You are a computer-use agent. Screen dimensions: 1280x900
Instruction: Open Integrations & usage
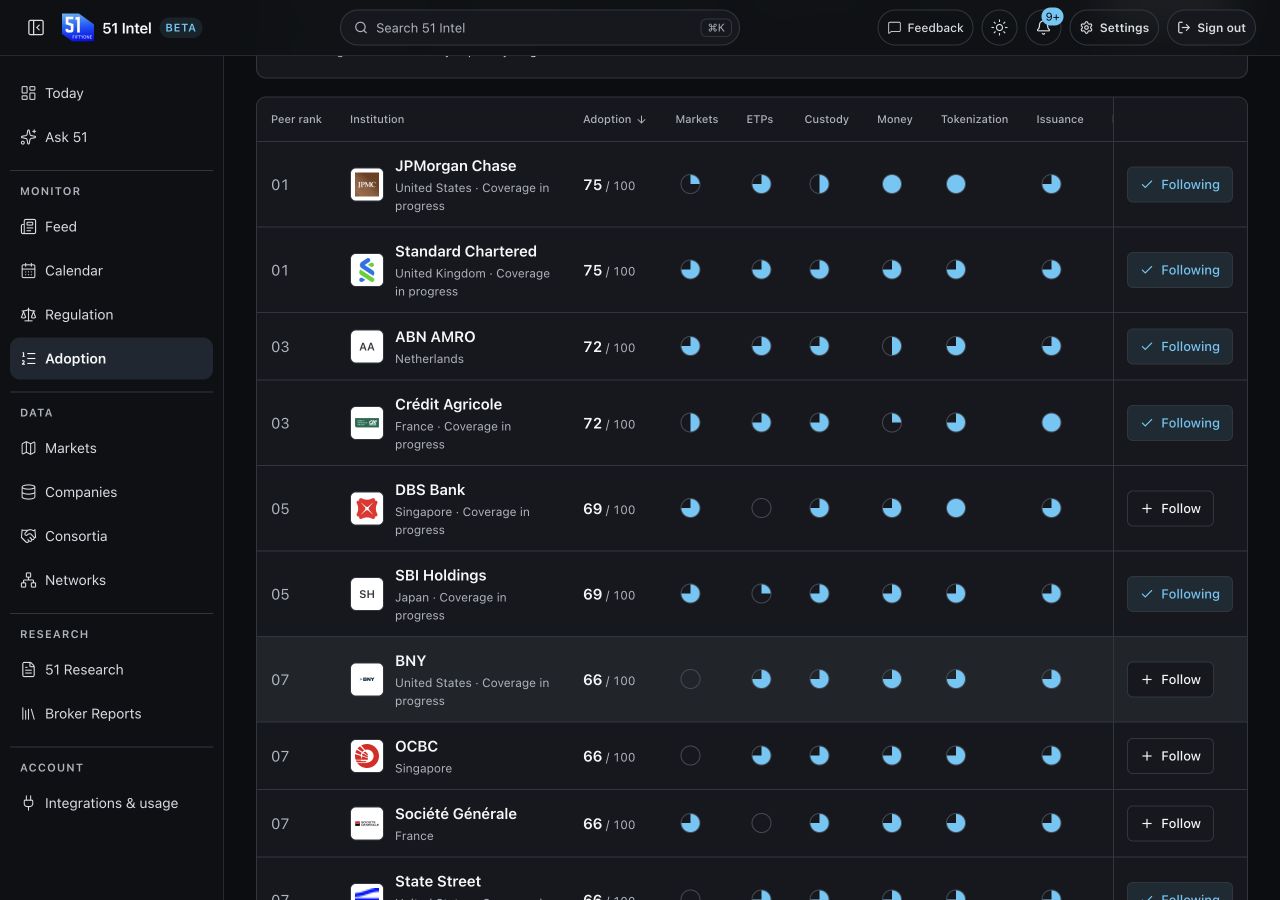pyautogui.click(x=111, y=803)
